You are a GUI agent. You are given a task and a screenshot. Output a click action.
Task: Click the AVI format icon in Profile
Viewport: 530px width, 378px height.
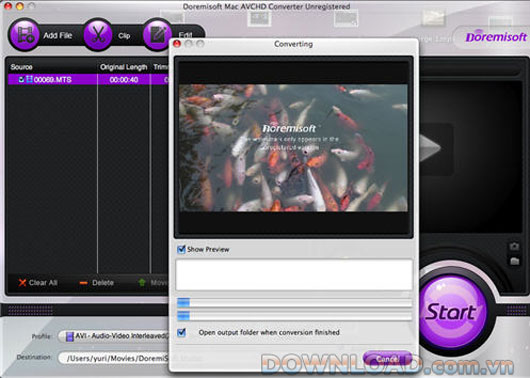click(70, 336)
